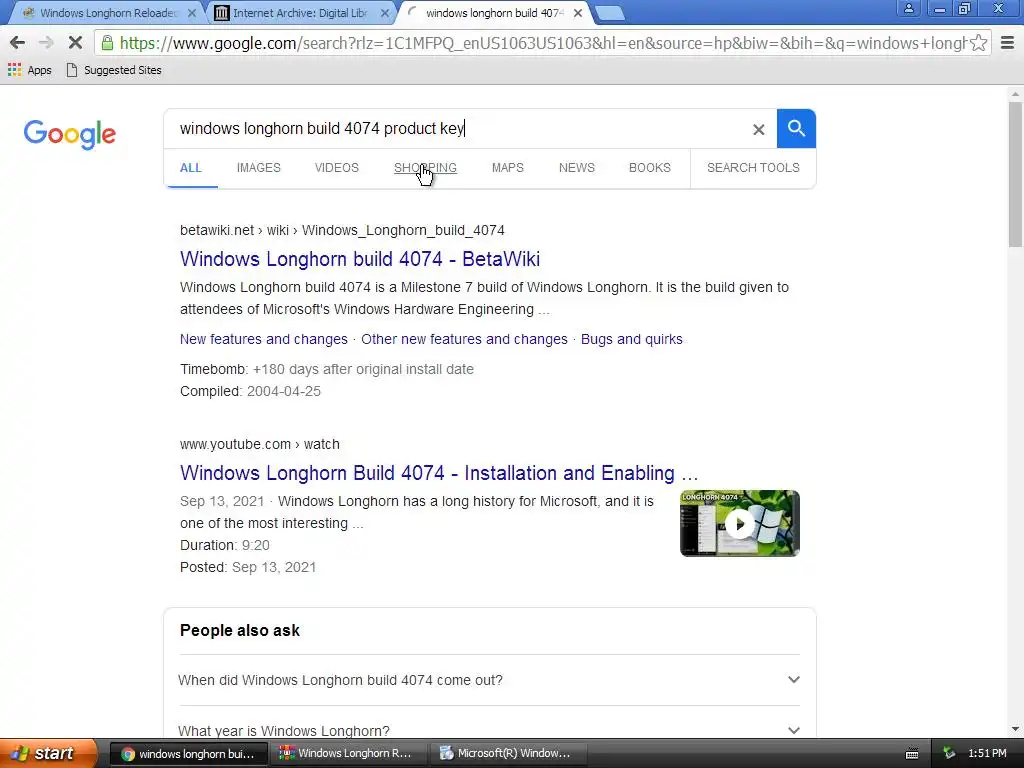The height and width of the screenshot is (768, 1024).
Task: Switch to IMAGES results
Action: tap(259, 168)
